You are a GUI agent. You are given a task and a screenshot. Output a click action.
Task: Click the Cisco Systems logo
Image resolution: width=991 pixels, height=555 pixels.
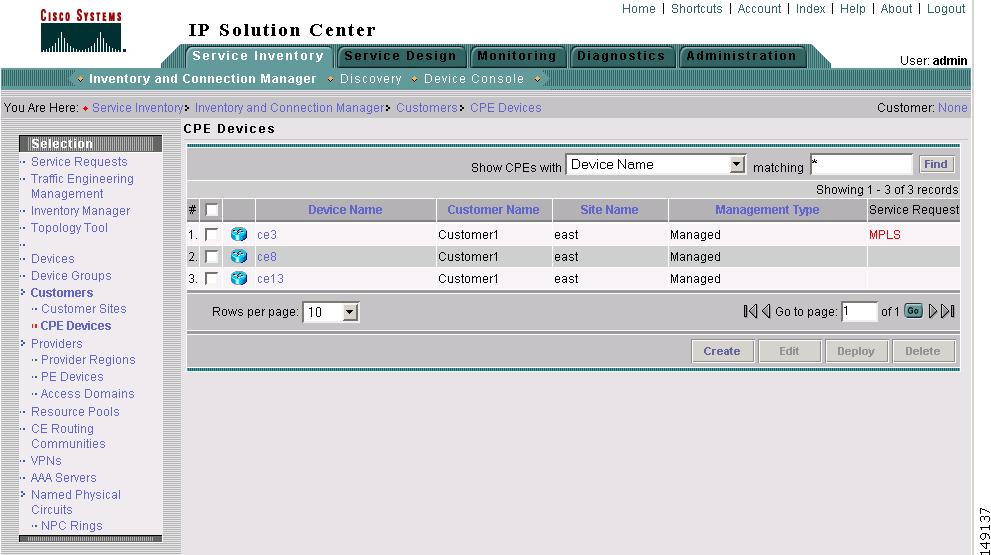click(x=82, y=30)
